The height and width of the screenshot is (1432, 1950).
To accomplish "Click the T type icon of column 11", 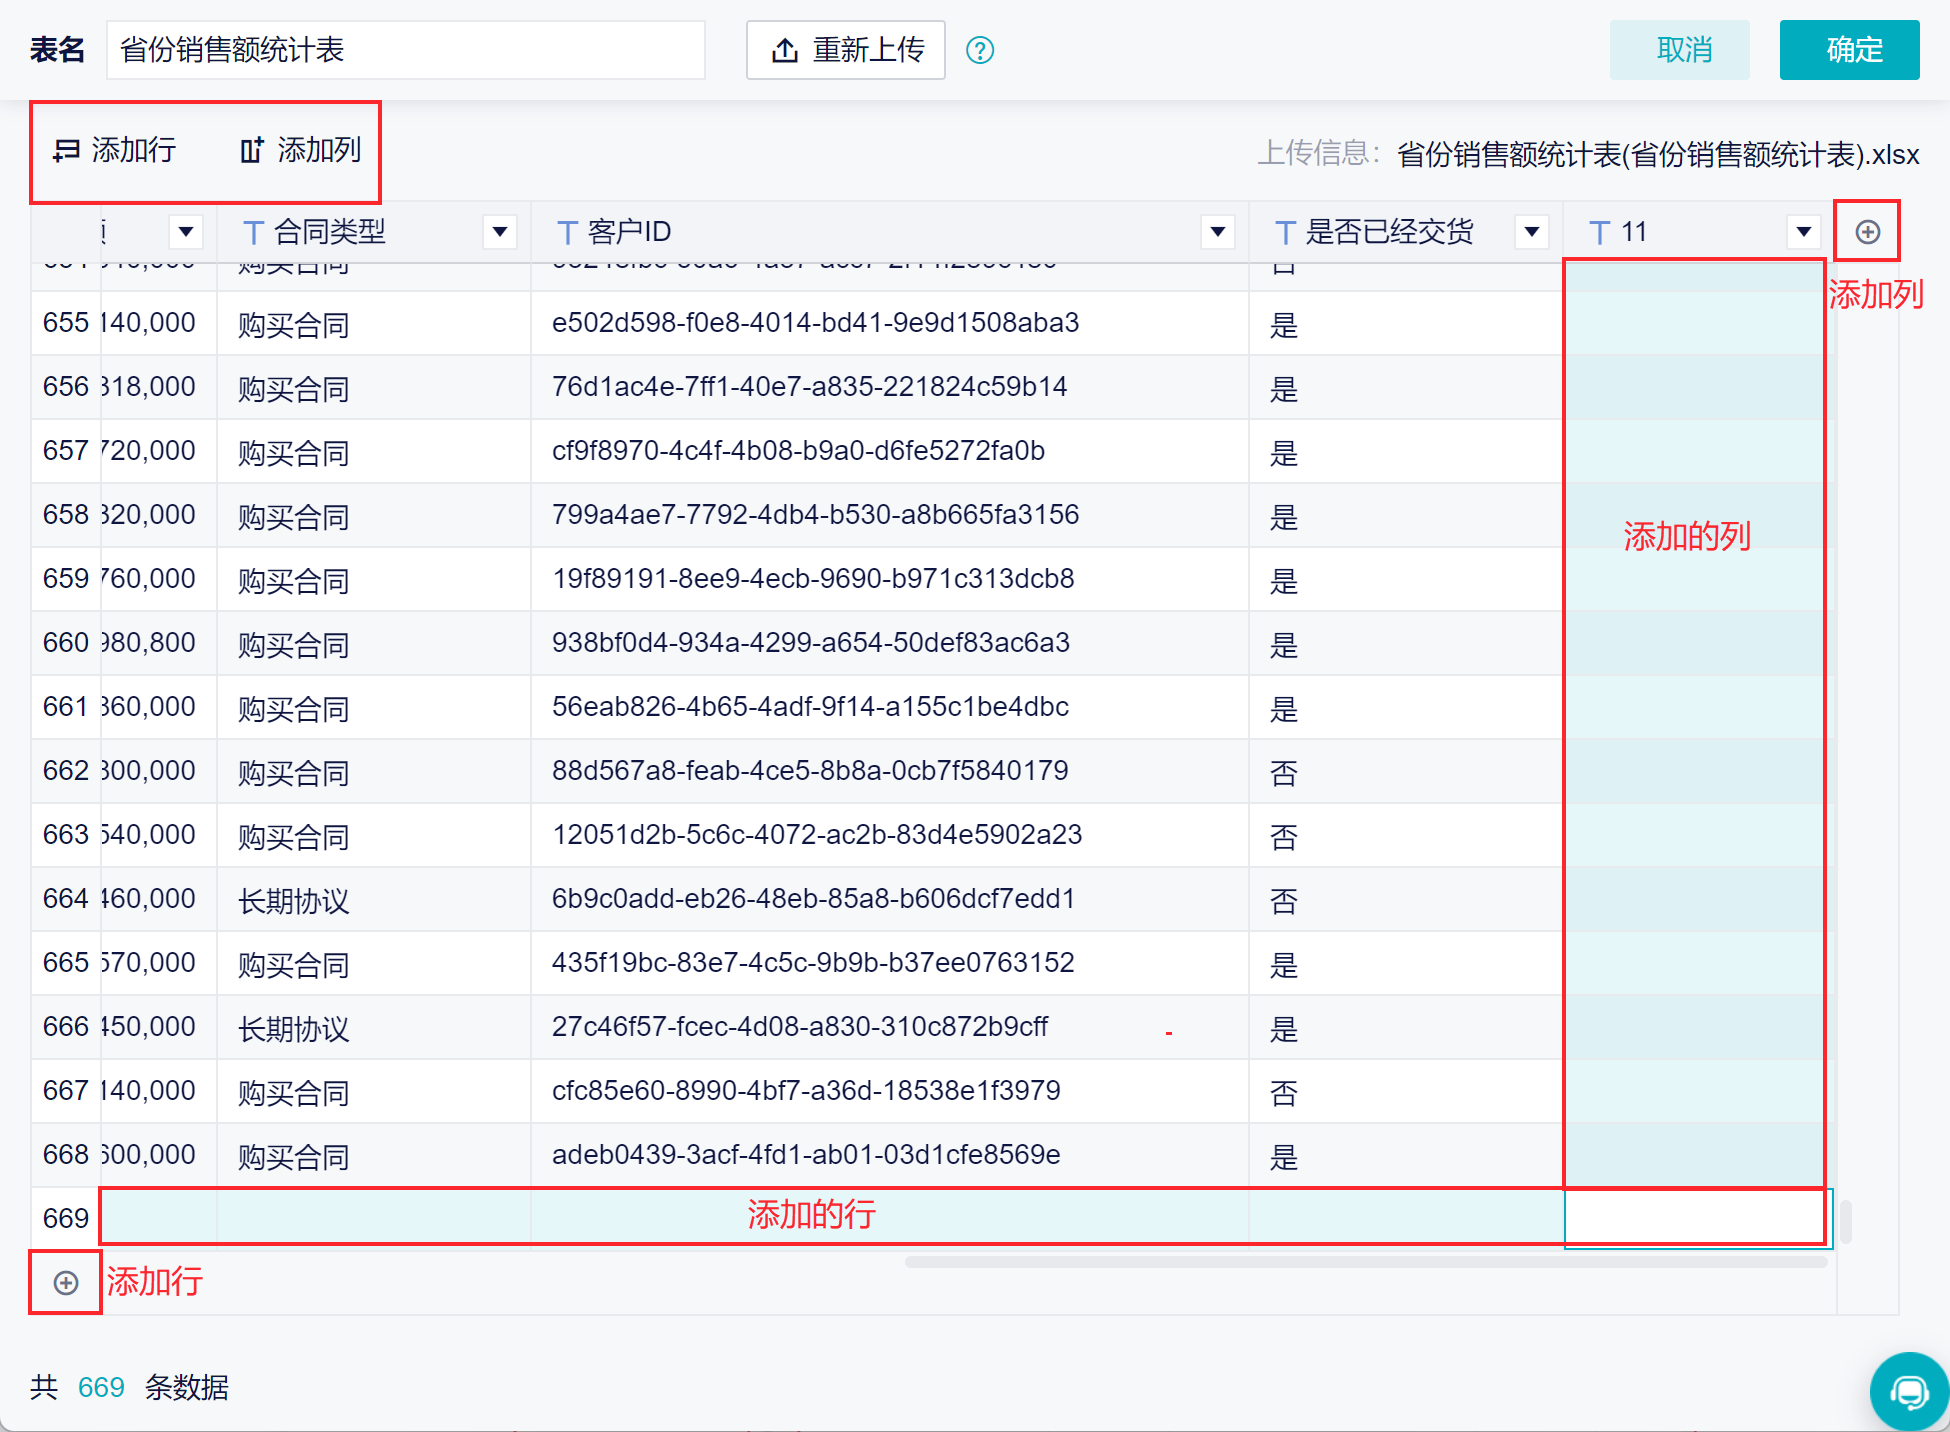I will [1599, 233].
